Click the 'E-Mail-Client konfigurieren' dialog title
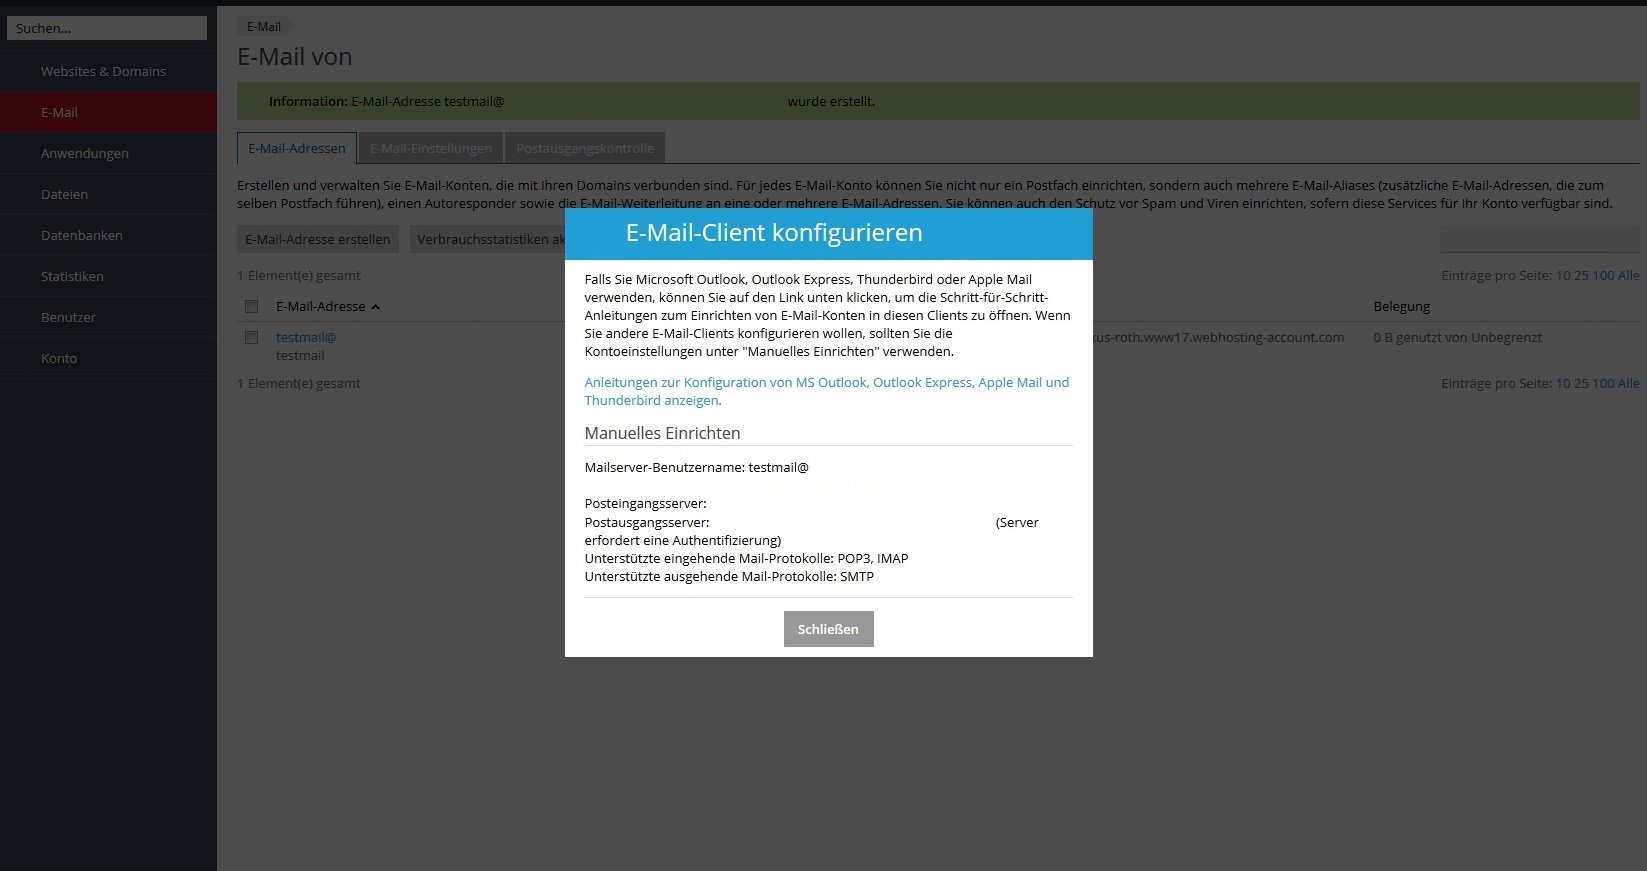 point(774,233)
